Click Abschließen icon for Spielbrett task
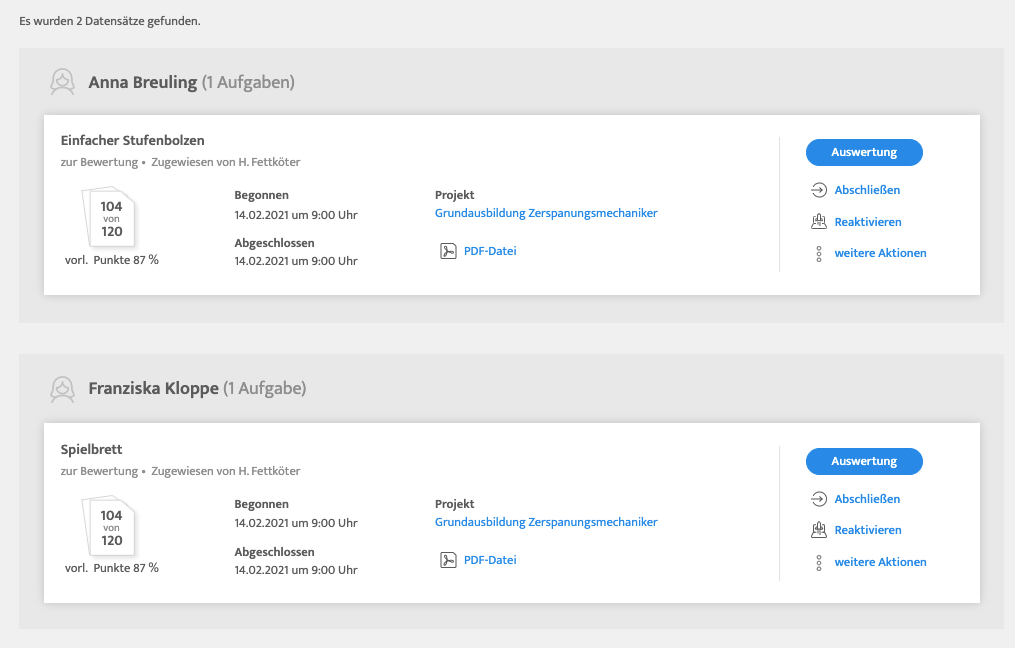Screen dimensions: 1015x648 click(819, 499)
